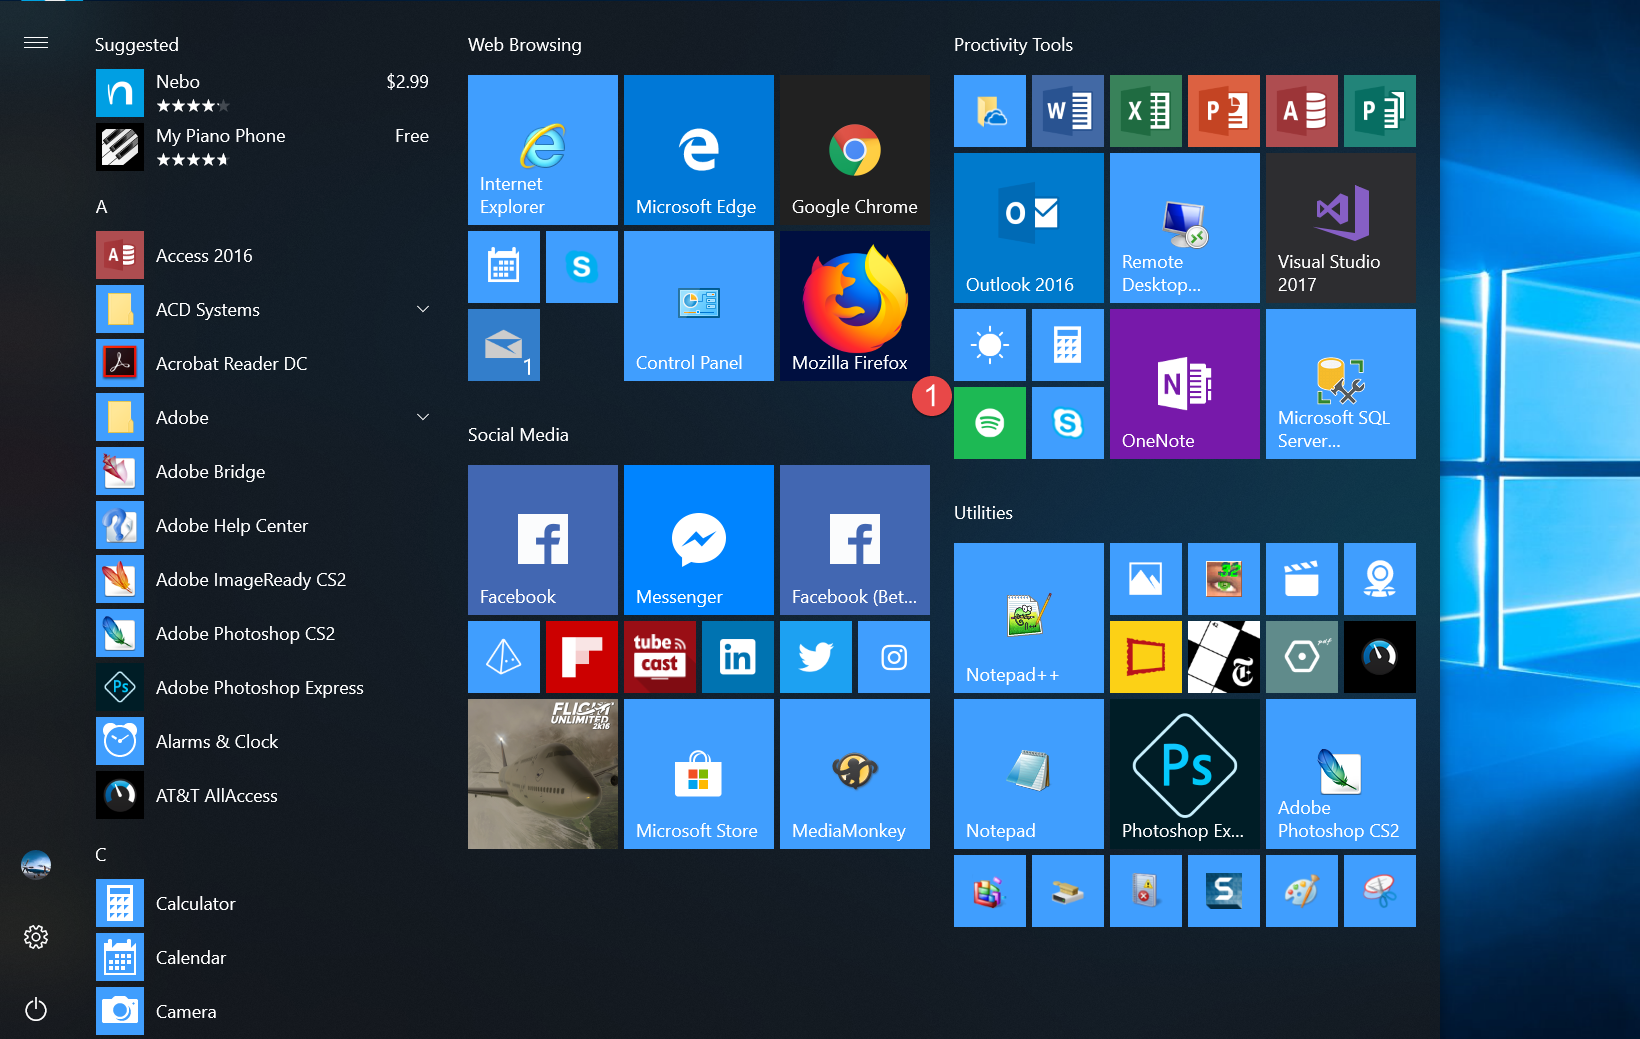Expand the hamburger menu at top left
The height and width of the screenshot is (1039, 1640).
(36, 42)
